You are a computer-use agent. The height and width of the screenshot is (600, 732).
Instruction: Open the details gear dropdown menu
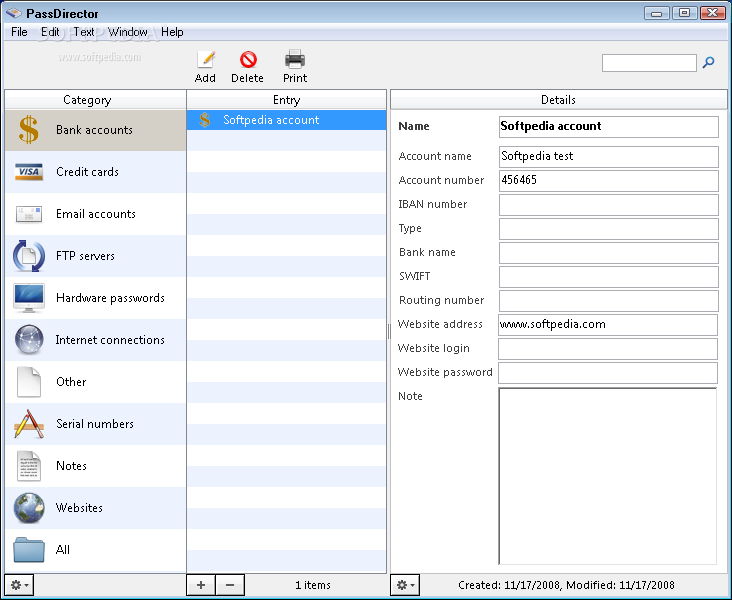tap(405, 585)
